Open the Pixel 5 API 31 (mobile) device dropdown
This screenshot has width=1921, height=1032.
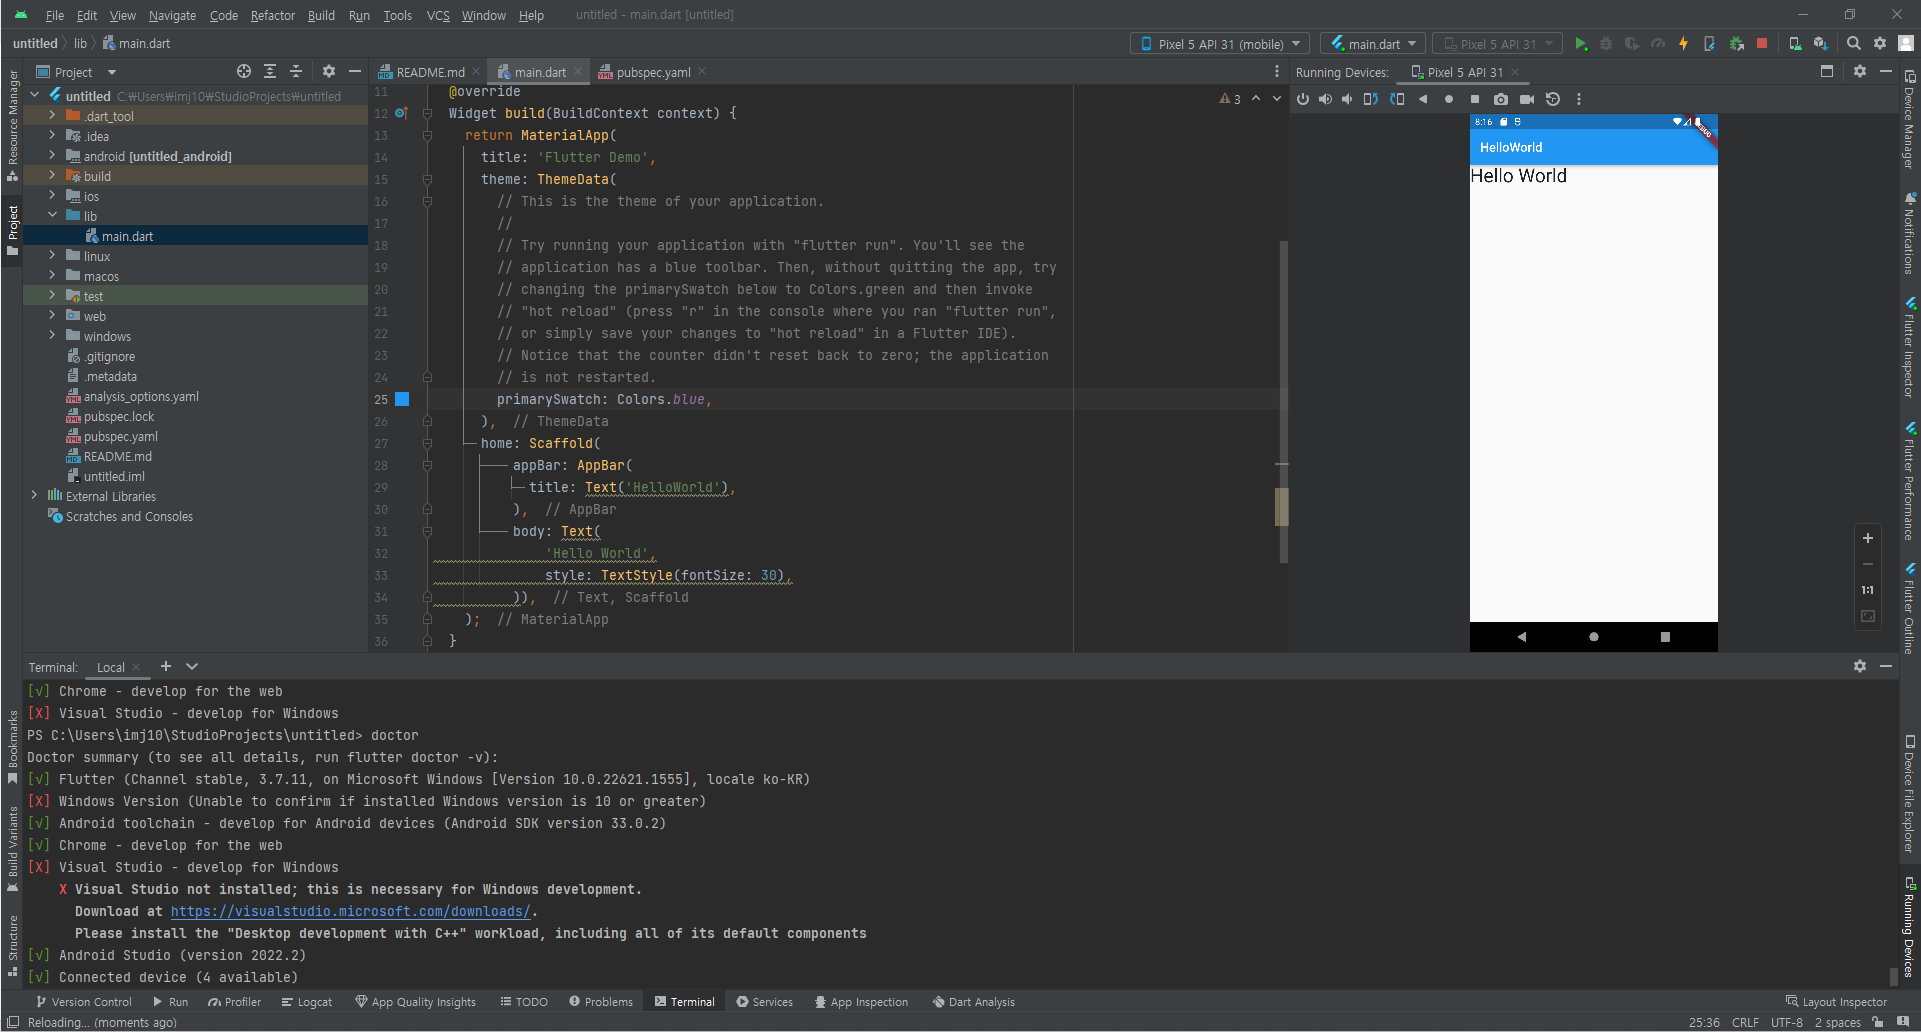tap(1220, 44)
